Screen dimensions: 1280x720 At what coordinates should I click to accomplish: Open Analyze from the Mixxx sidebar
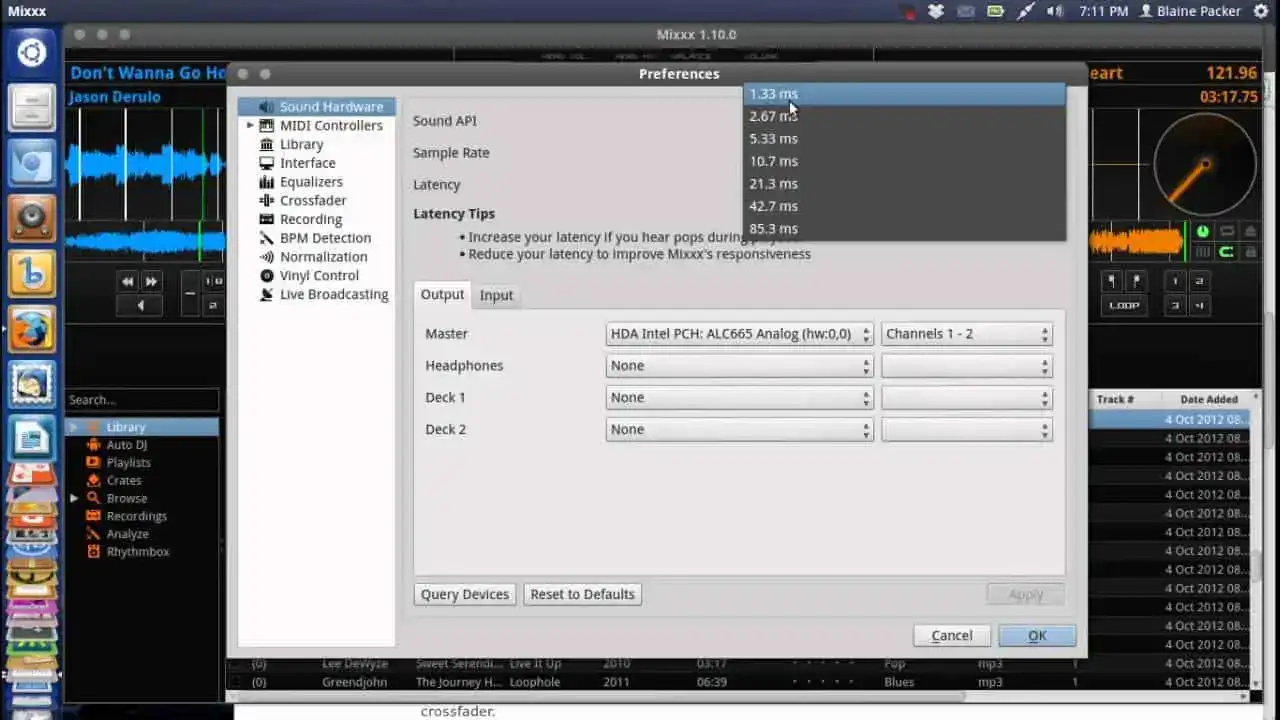(x=127, y=534)
